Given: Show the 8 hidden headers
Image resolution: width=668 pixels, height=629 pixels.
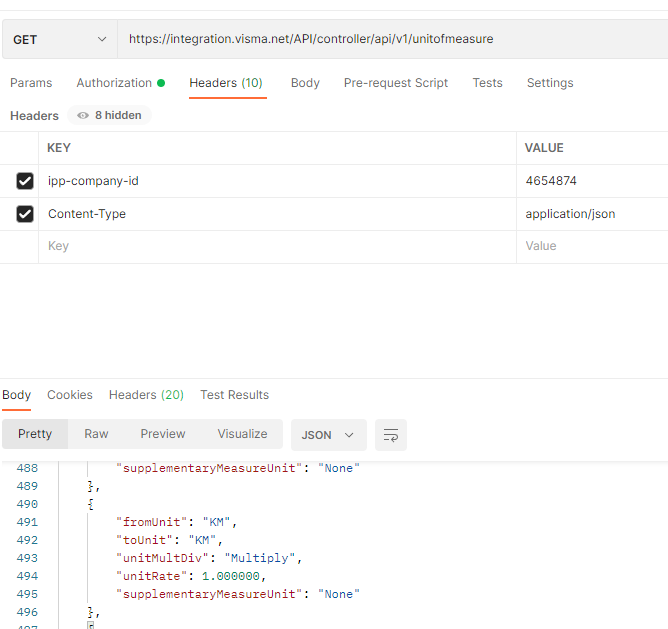Looking at the screenshot, I should pyautogui.click(x=109, y=115).
